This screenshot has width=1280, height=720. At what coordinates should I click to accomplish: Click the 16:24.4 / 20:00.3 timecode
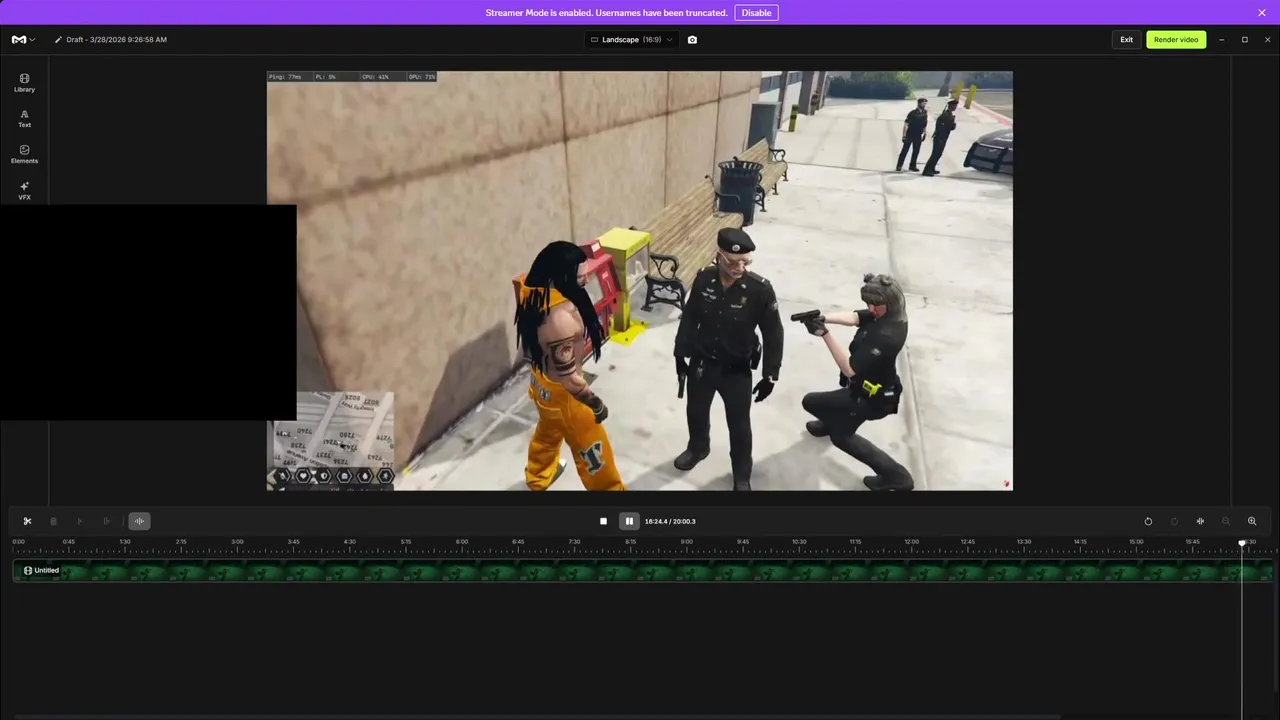670,521
